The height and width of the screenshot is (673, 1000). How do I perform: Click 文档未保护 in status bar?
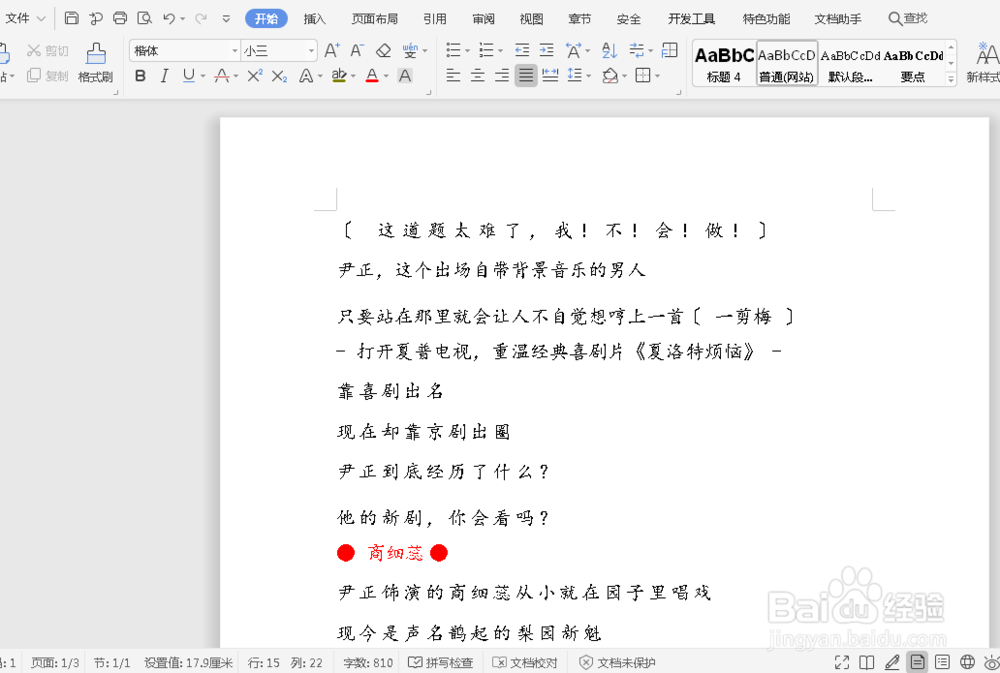click(x=617, y=663)
